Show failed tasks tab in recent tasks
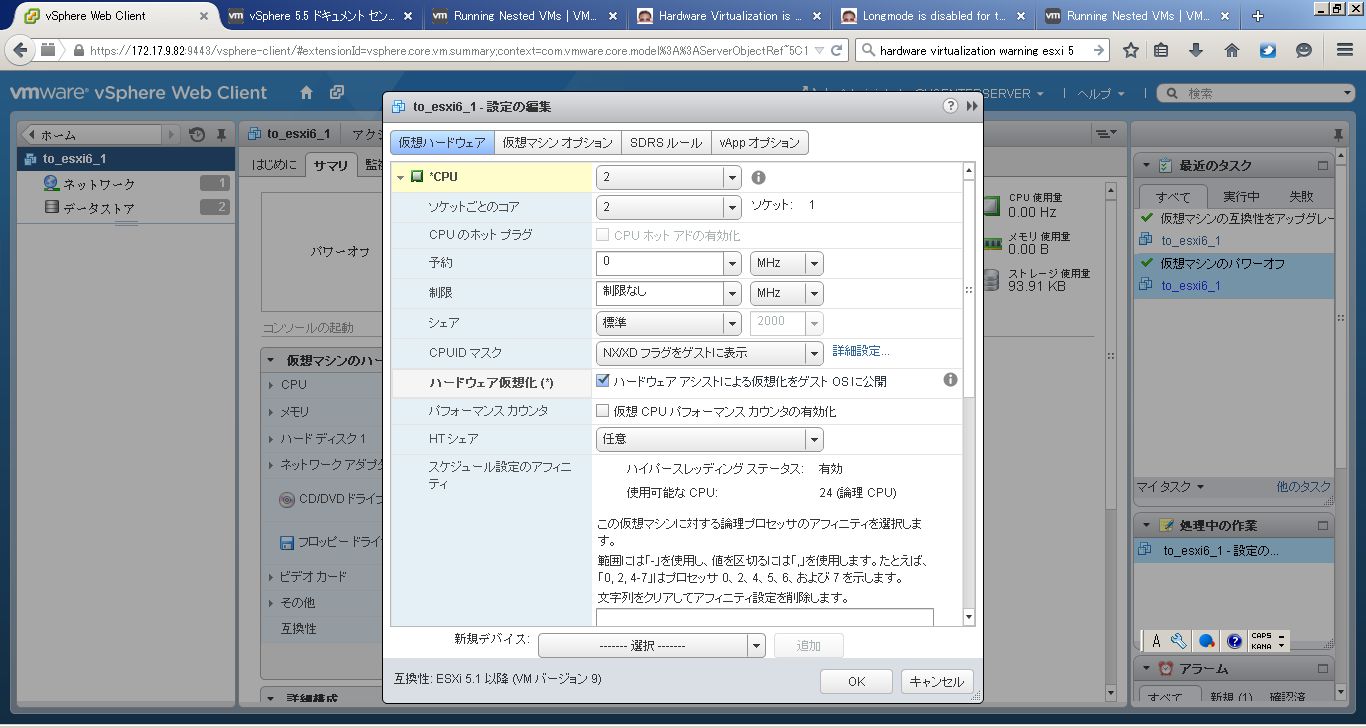This screenshot has height=728, width=1366. pos(1301,196)
